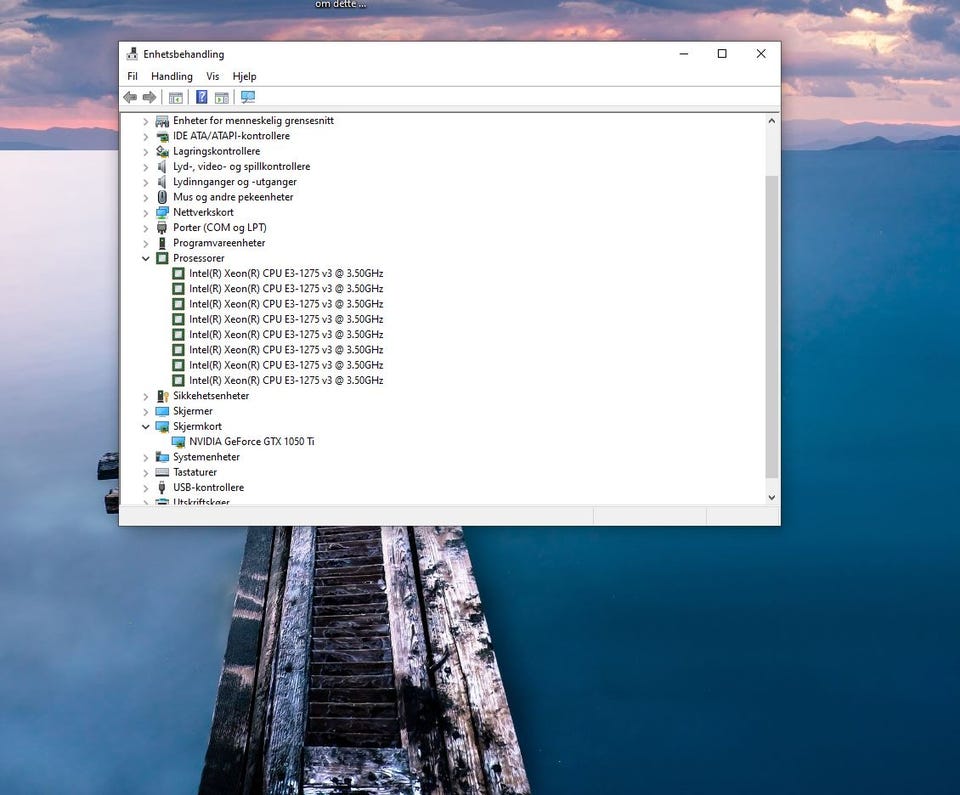
Task: Expand the Tastaturer node
Action: 146,473
